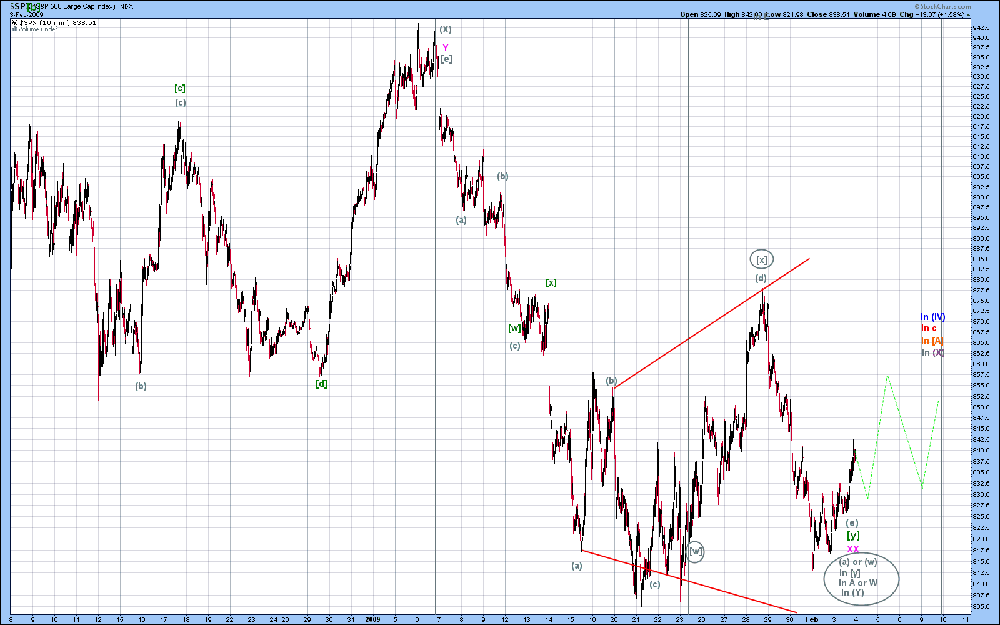Click the gray (X) label at chart peak
Screen dimensions: 1000x625
[445, 29]
